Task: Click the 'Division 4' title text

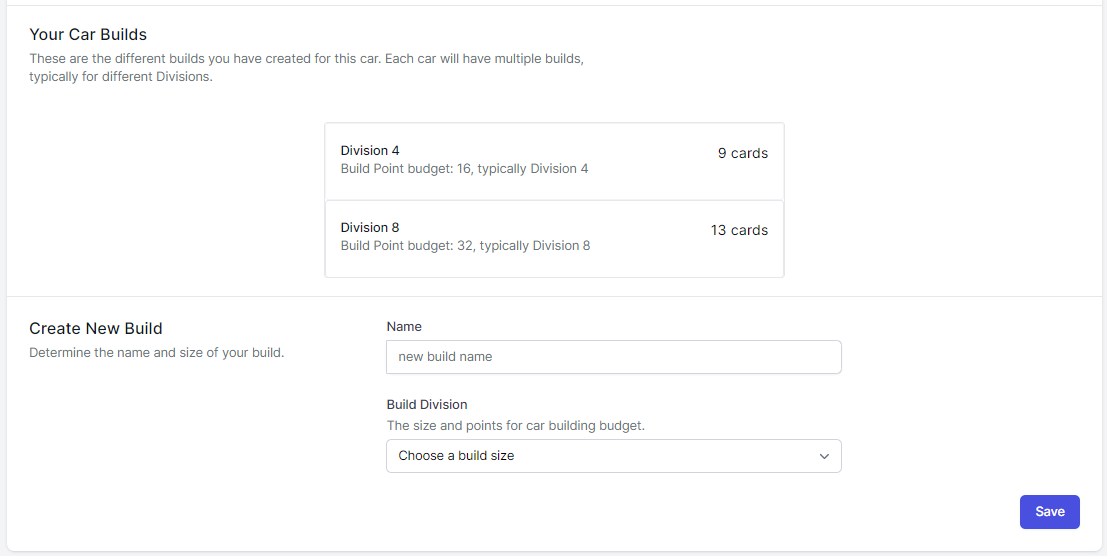Action: [370, 151]
